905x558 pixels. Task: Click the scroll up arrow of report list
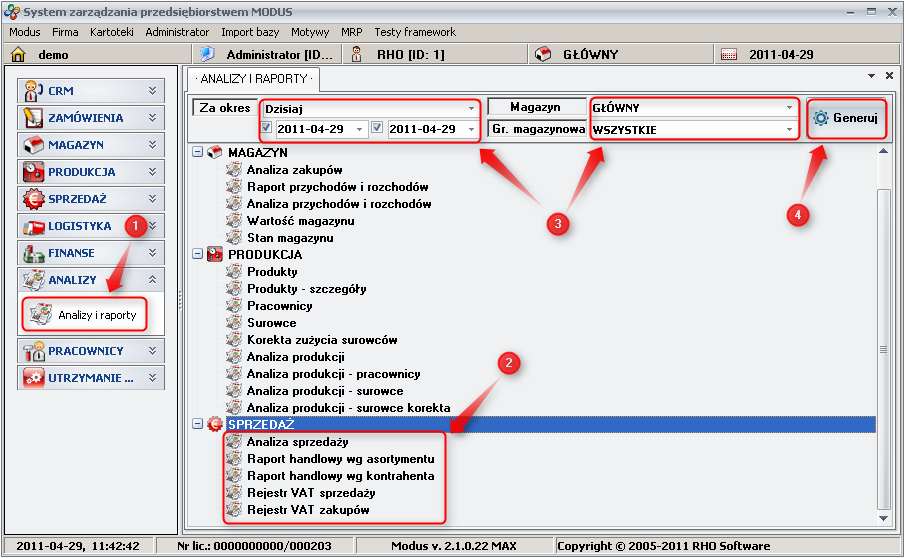click(x=883, y=151)
